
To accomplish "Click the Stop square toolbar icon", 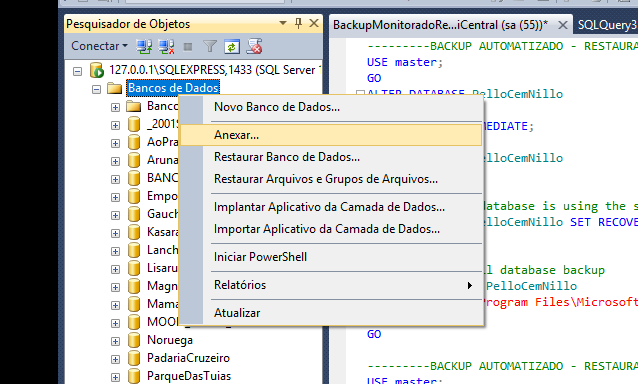I will pos(188,47).
